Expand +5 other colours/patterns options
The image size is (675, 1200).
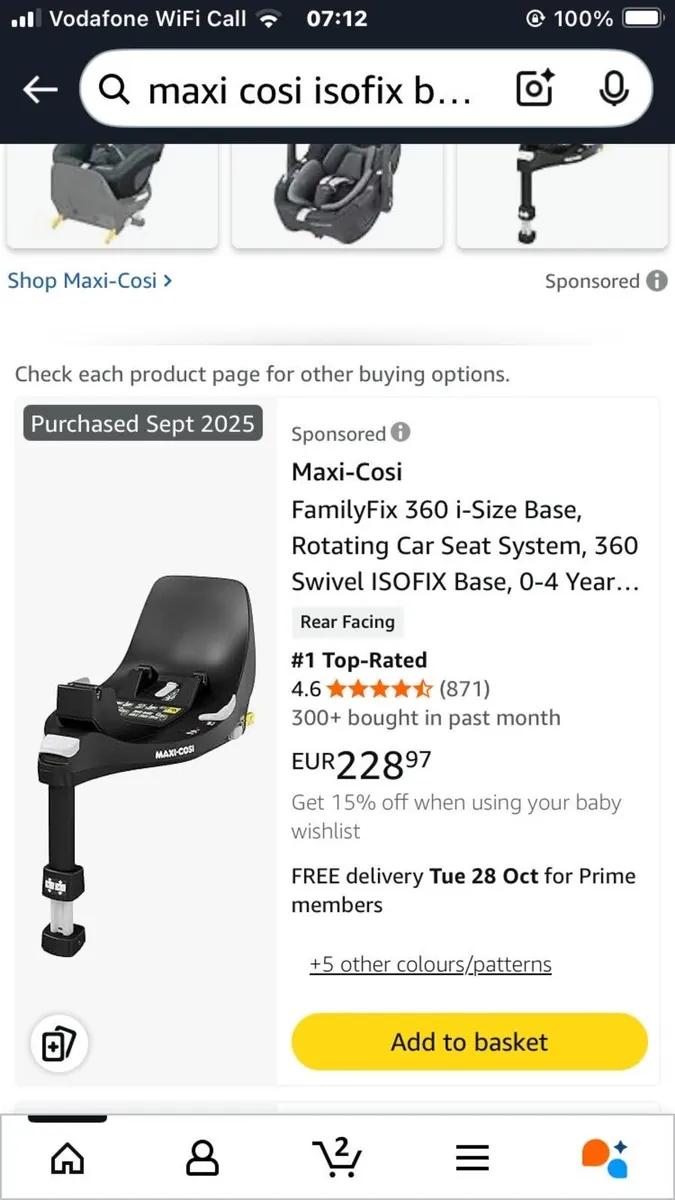tap(430, 965)
